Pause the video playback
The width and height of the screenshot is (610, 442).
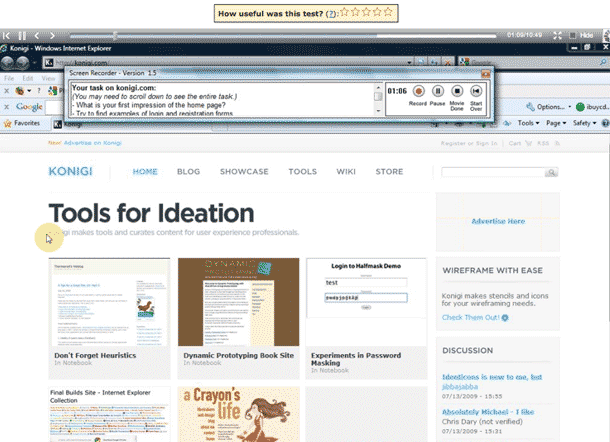[22, 36]
